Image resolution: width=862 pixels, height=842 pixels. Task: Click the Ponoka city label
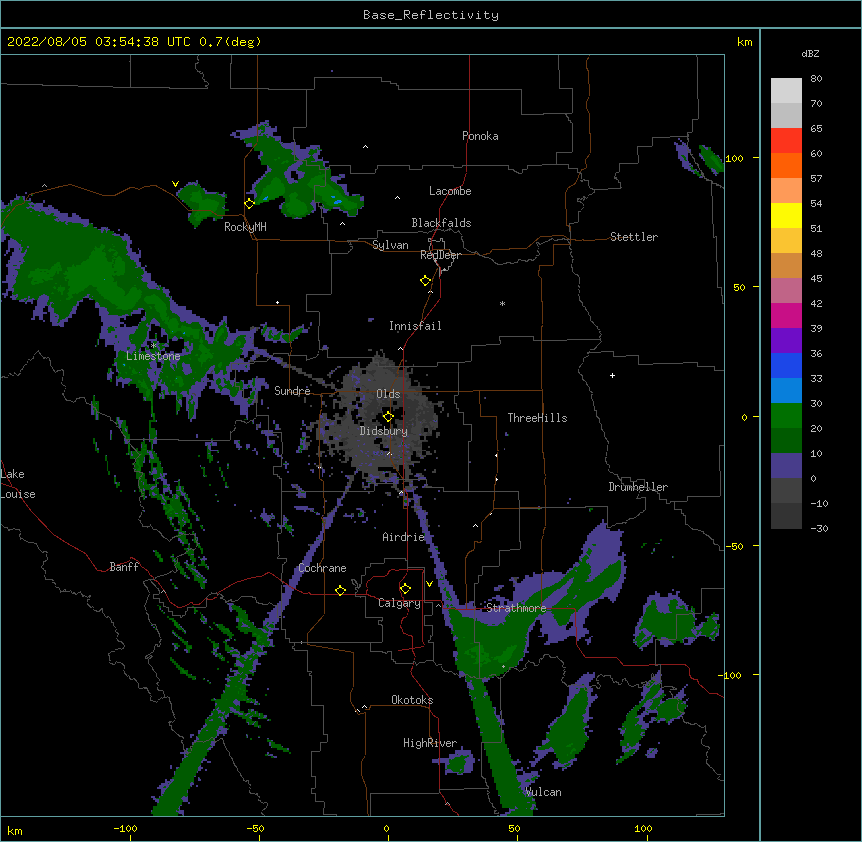tap(480, 136)
